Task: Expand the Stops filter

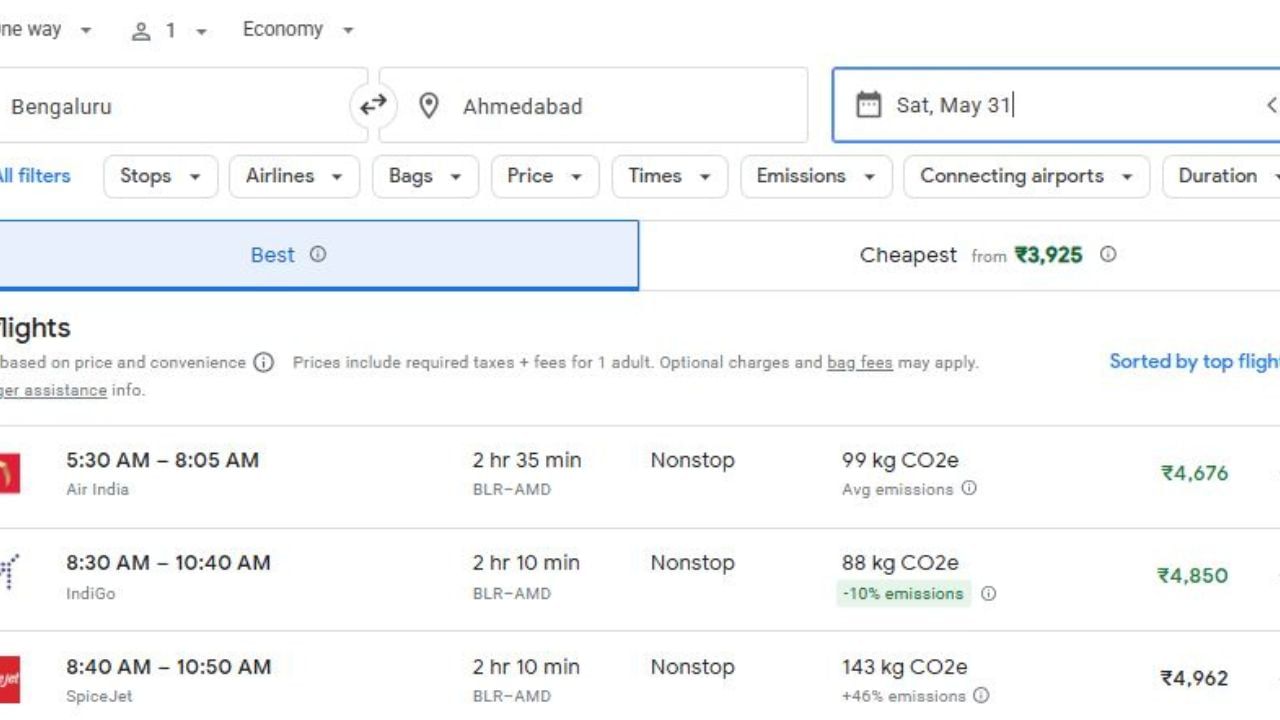Action: pyautogui.click(x=160, y=176)
